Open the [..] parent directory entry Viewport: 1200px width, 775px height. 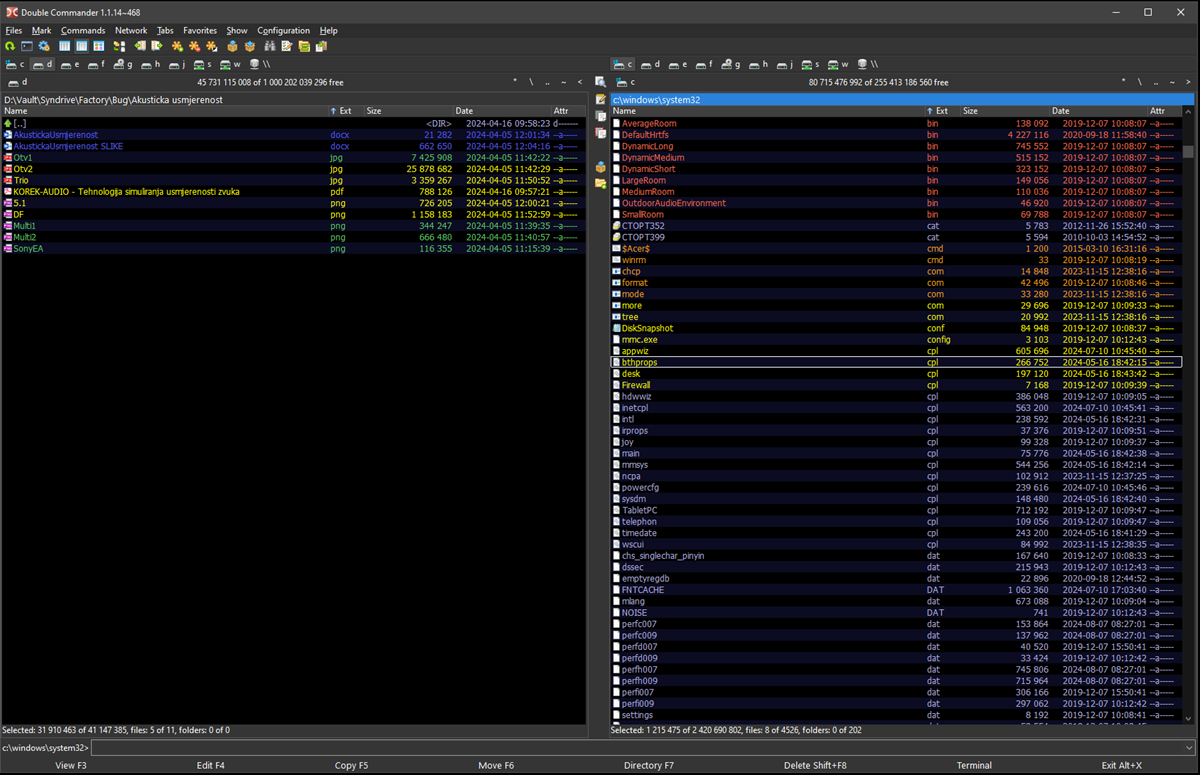coord(293,123)
